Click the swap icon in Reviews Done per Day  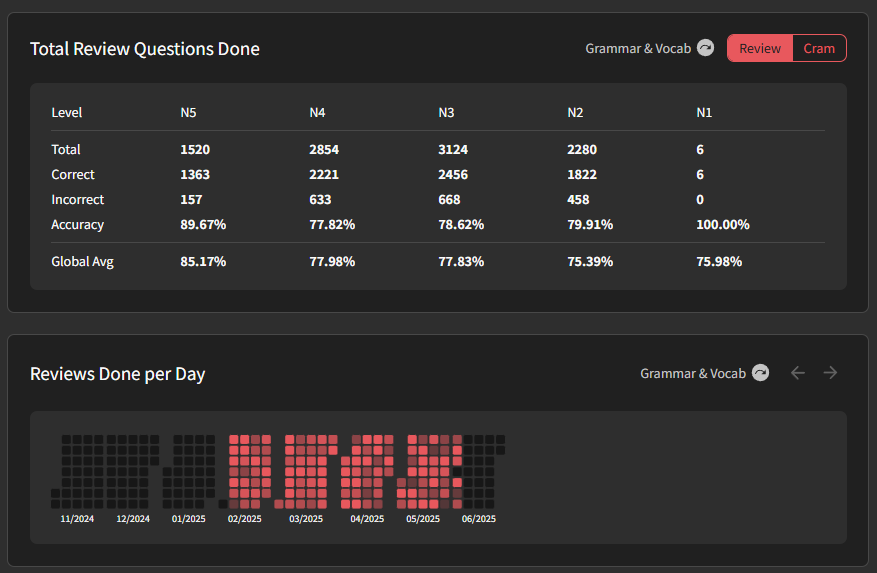pyautogui.click(x=760, y=373)
